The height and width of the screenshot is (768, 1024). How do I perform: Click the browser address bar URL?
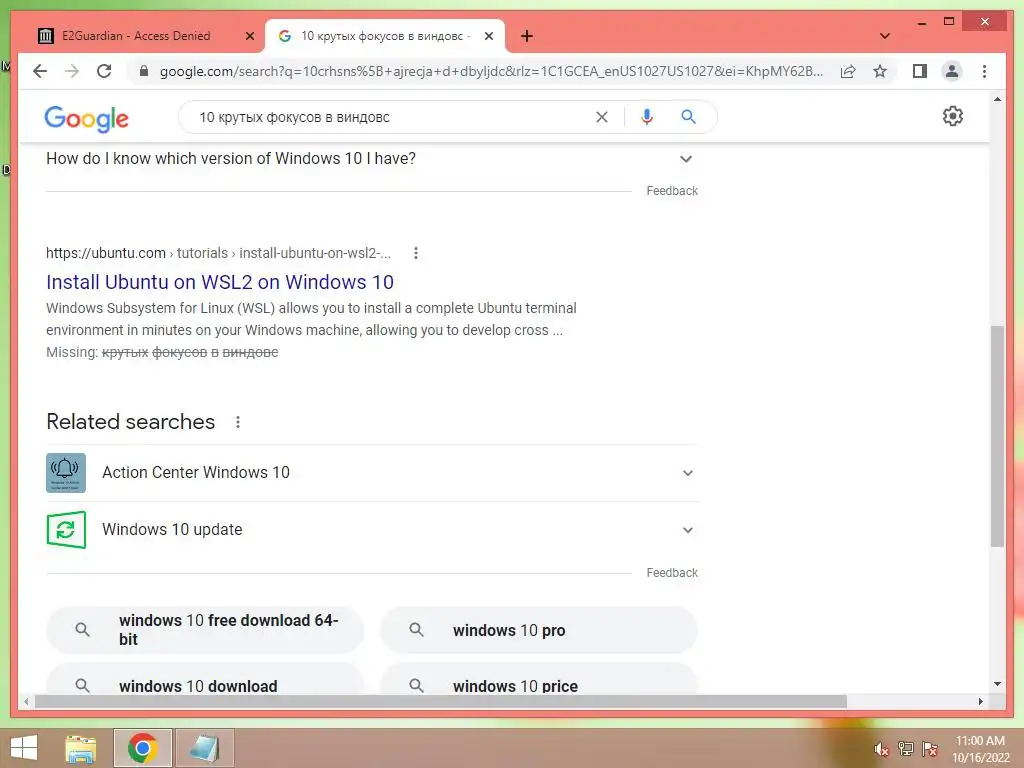[491, 71]
